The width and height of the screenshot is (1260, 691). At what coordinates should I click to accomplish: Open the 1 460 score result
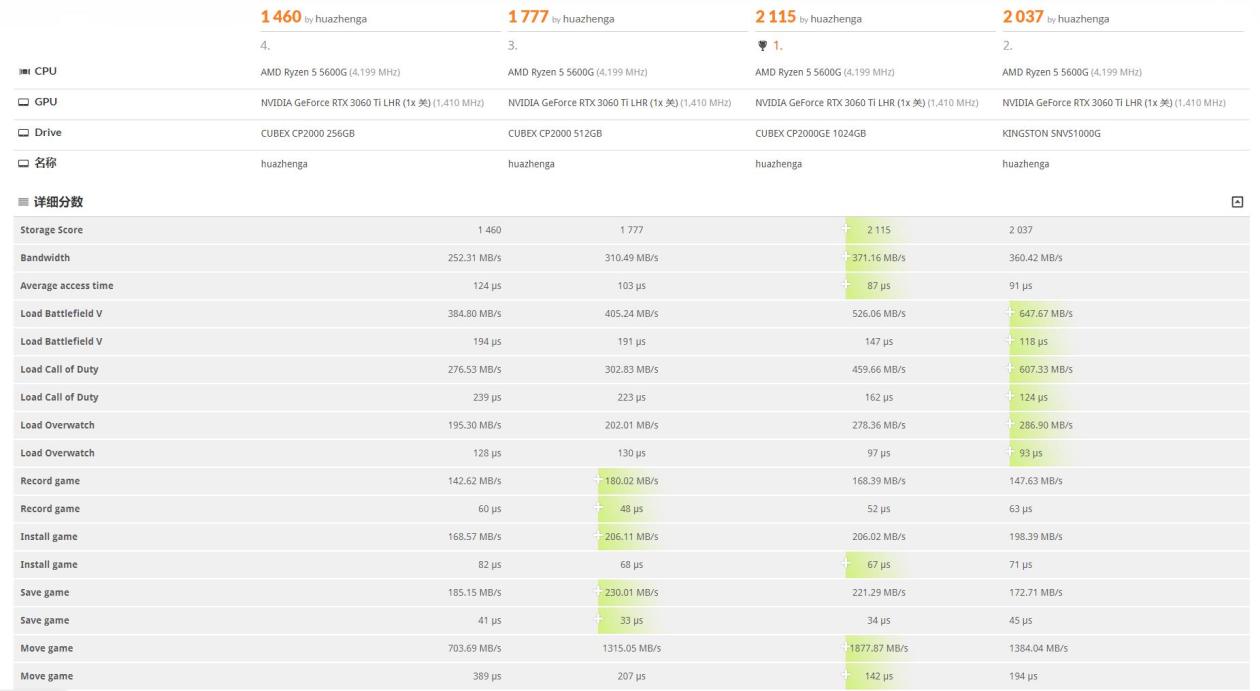coord(281,17)
